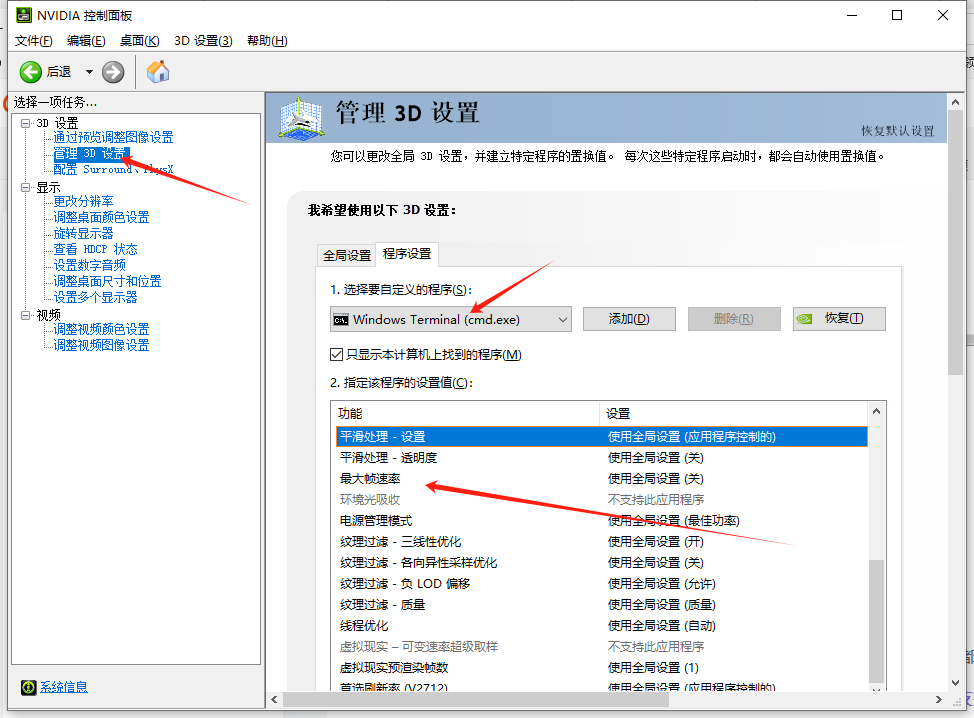Select the 纹理过滤 - 各向异性采样优化 row
Screen dimensions: 974x718
point(601,563)
